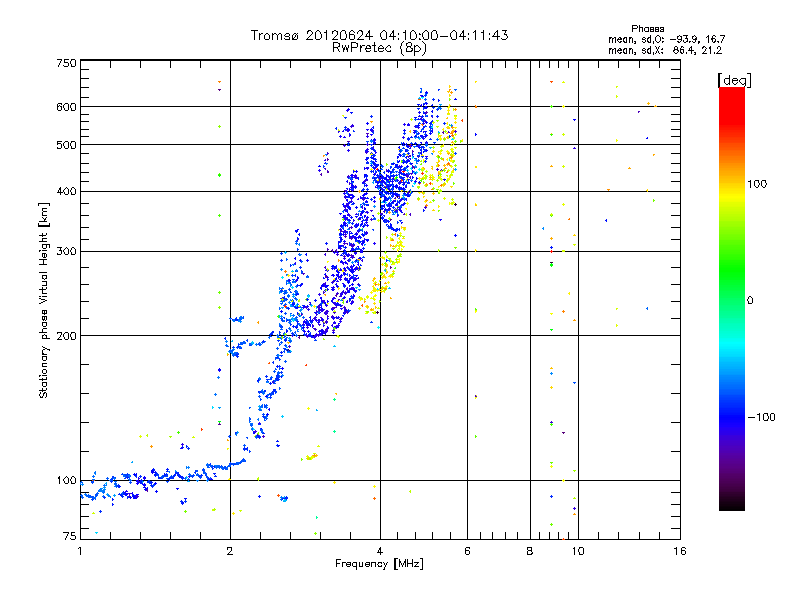Click the x-axis tick label '10'
The width and height of the screenshot is (800, 600).
(x=578, y=551)
